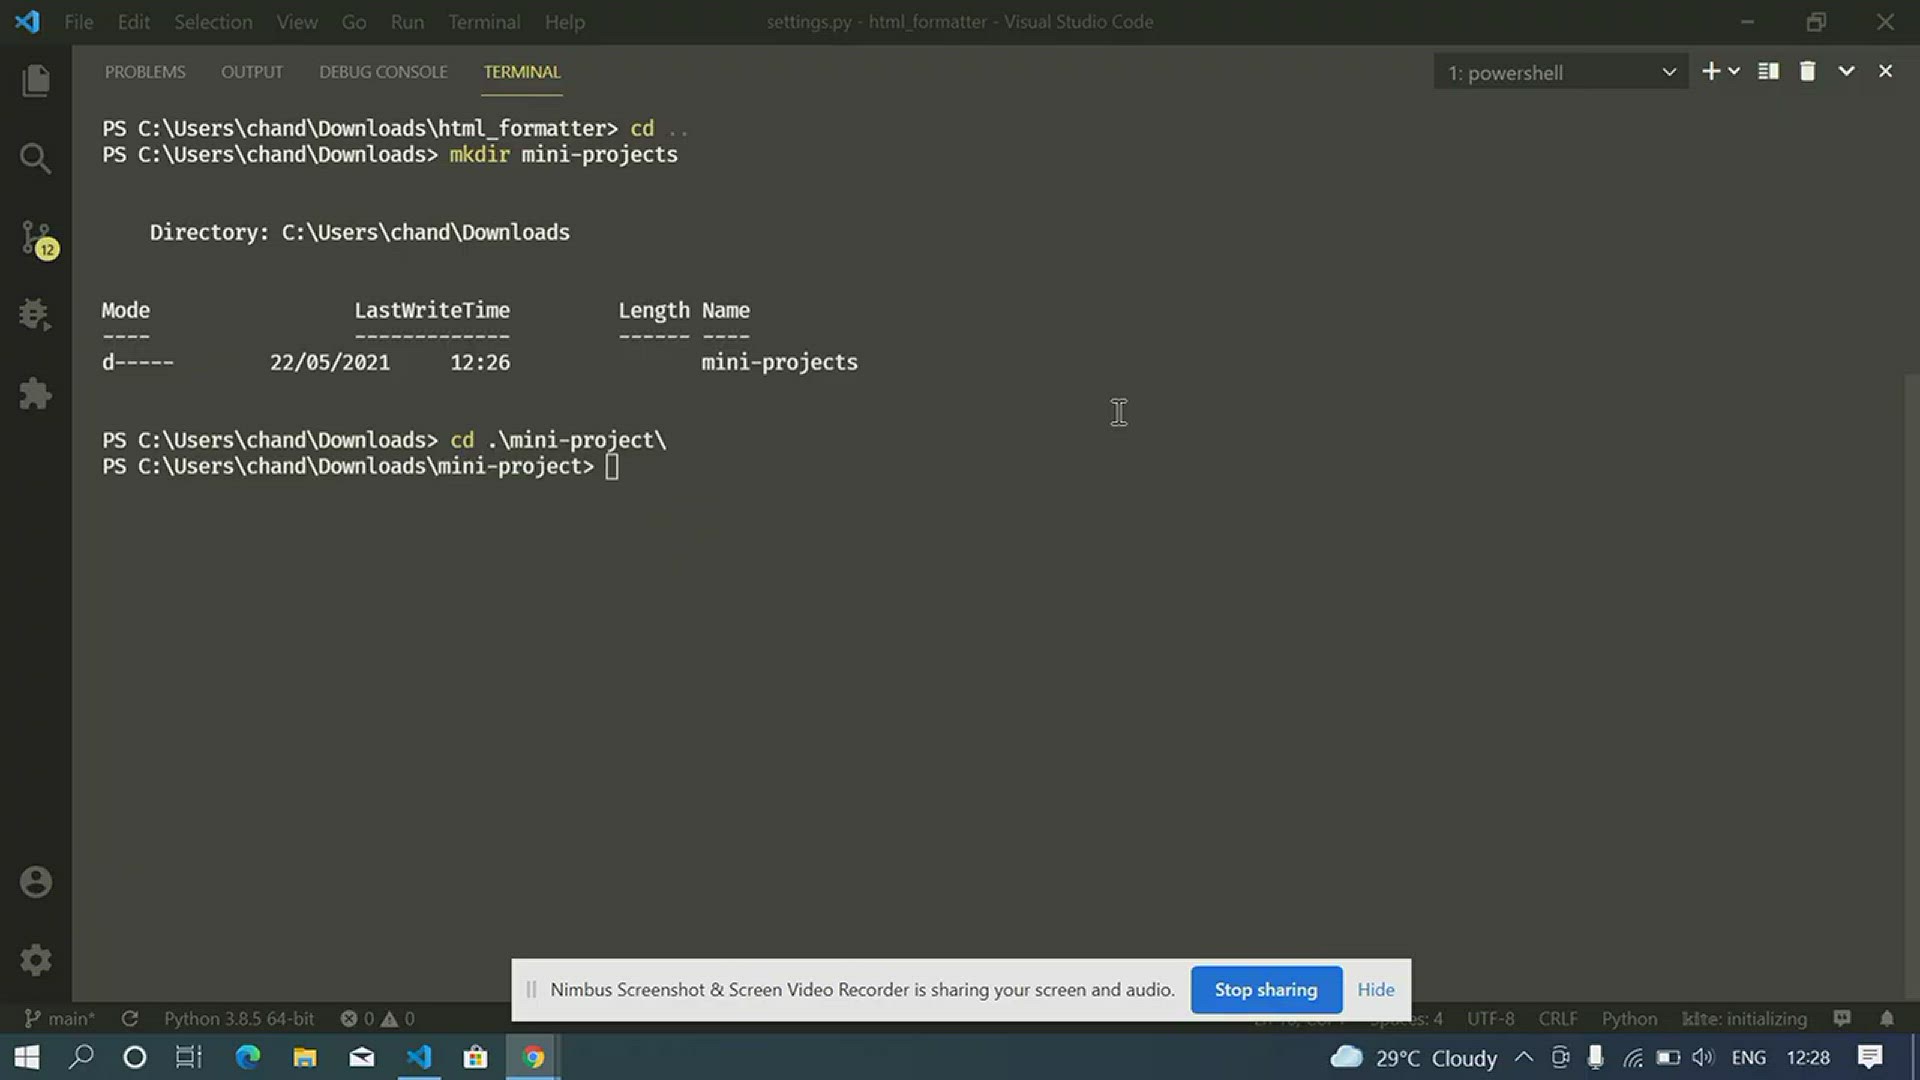The width and height of the screenshot is (1920, 1080).
Task: Add a new terminal with plus icon
Action: tap(1710, 72)
